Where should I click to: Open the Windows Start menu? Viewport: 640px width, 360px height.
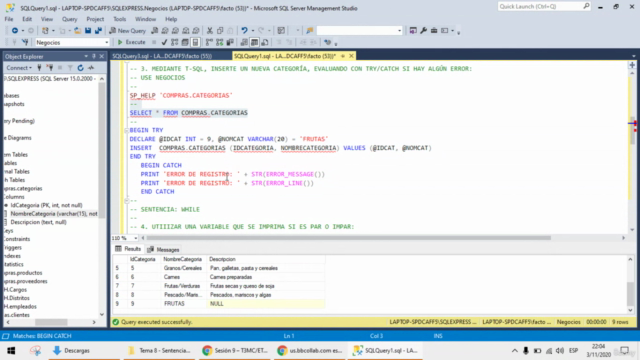click(x=11, y=351)
